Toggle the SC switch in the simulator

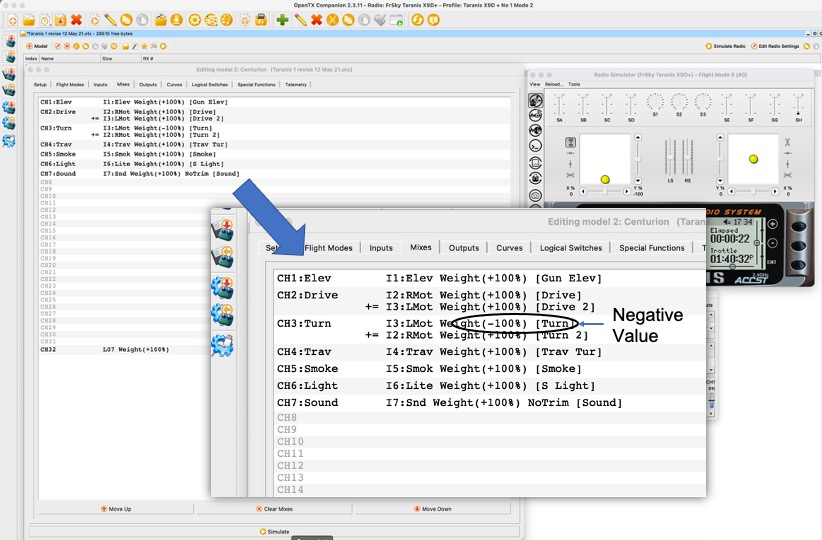[x=607, y=105]
